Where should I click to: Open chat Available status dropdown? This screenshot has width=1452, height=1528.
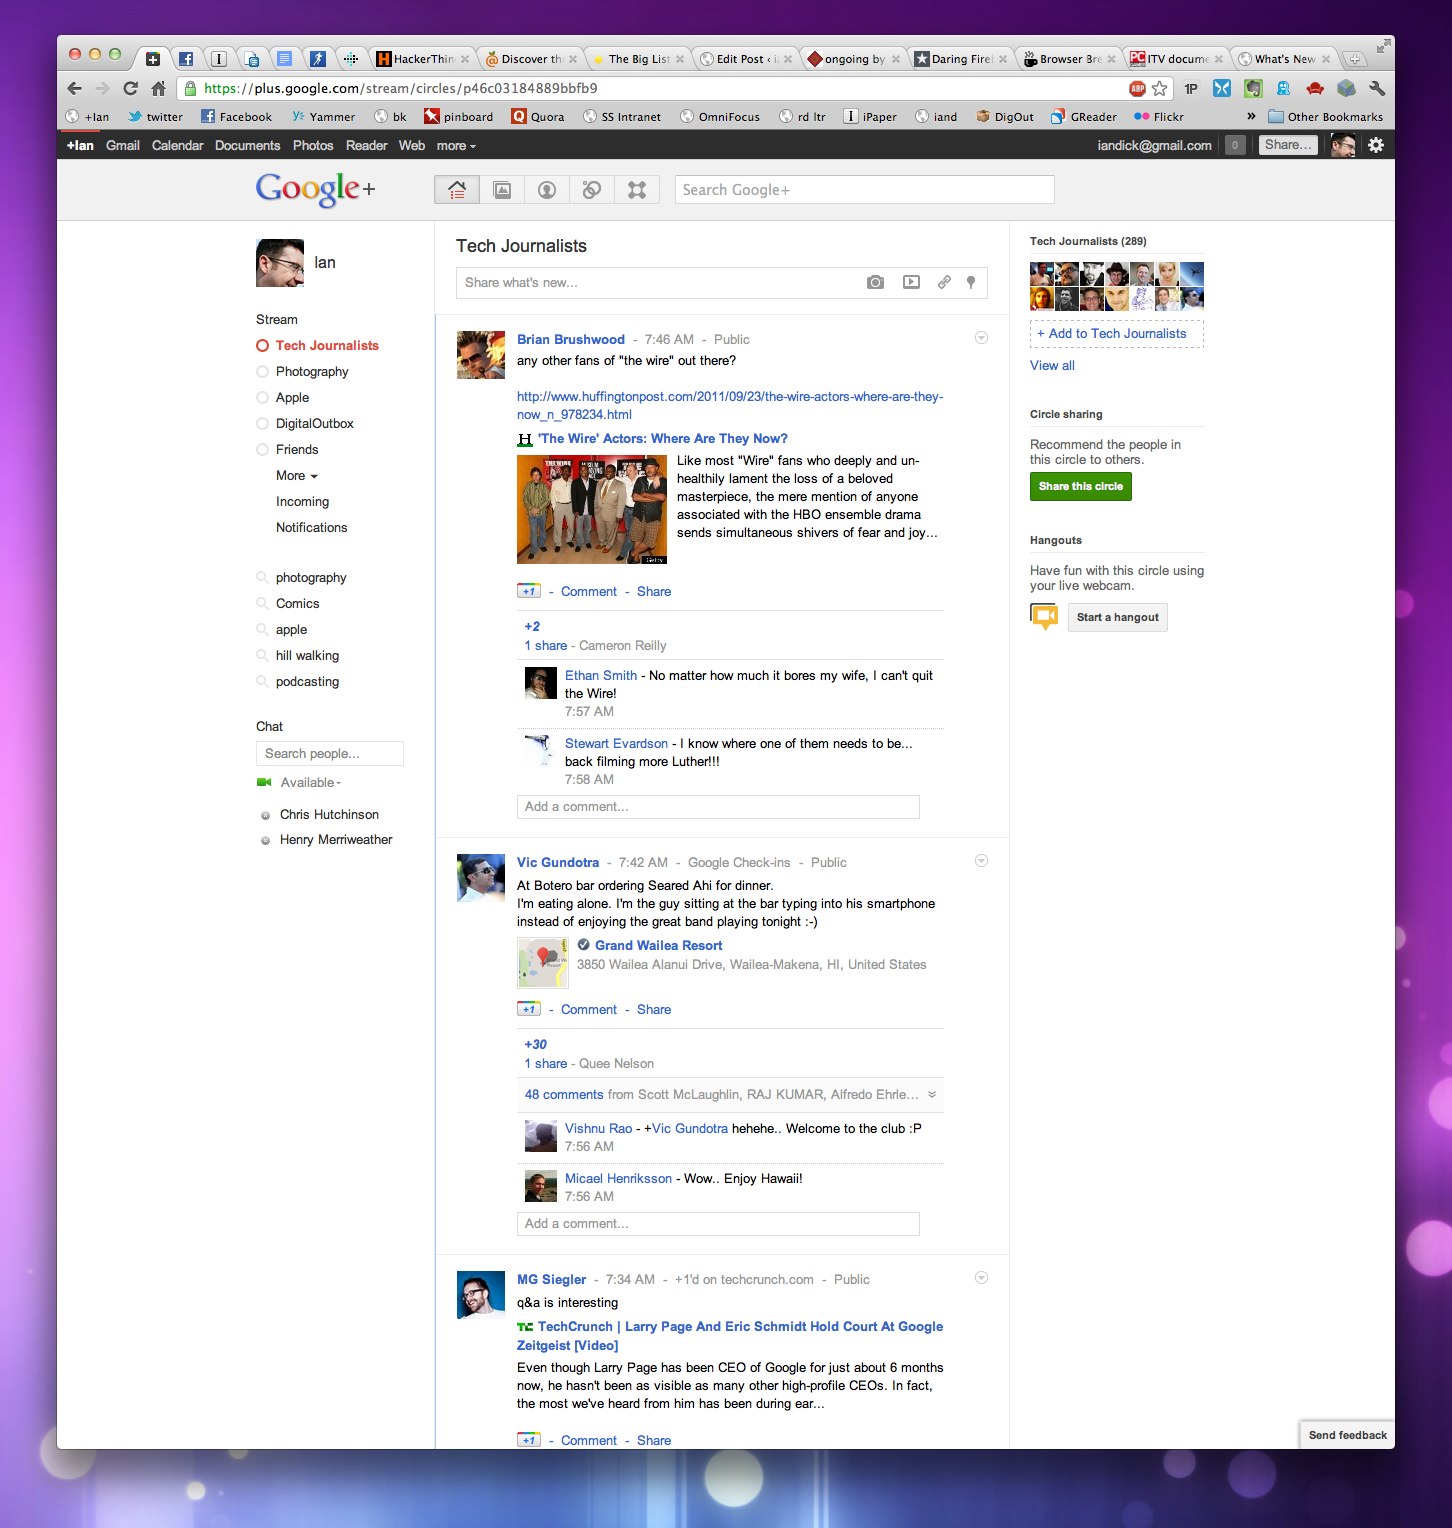pos(311,783)
